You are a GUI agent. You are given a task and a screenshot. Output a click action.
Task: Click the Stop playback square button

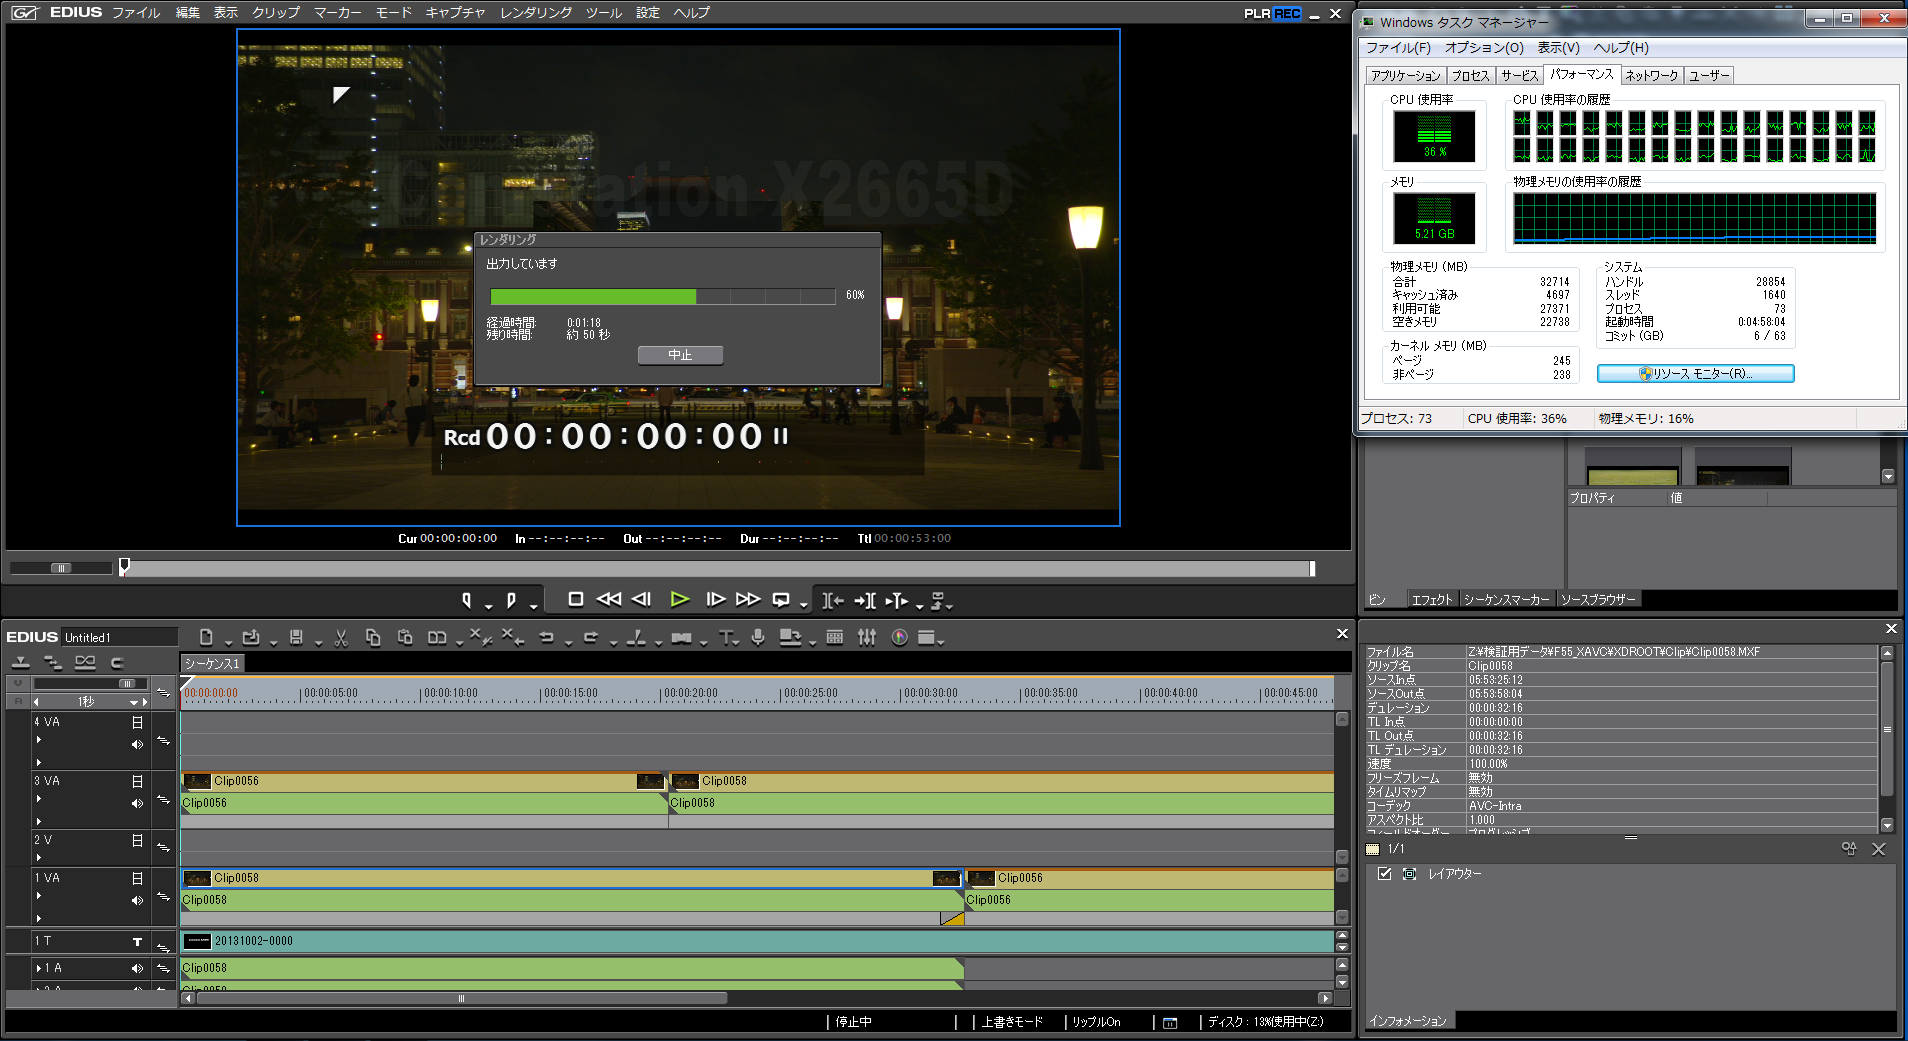tap(576, 599)
